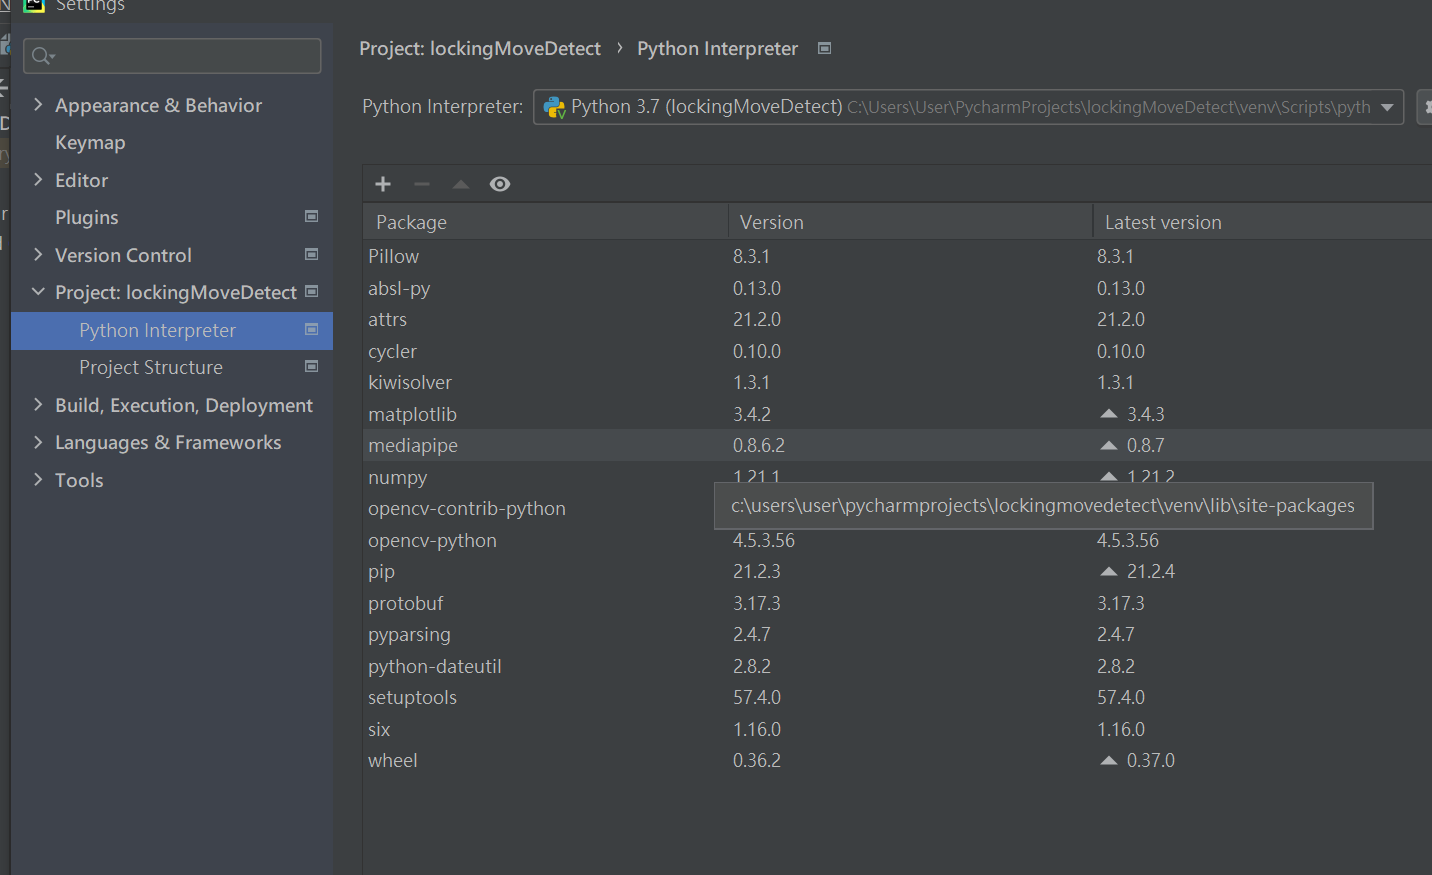The height and width of the screenshot is (875, 1432).
Task: Collapse Project: lockingMoveDetect node
Action: click(x=38, y=292)
